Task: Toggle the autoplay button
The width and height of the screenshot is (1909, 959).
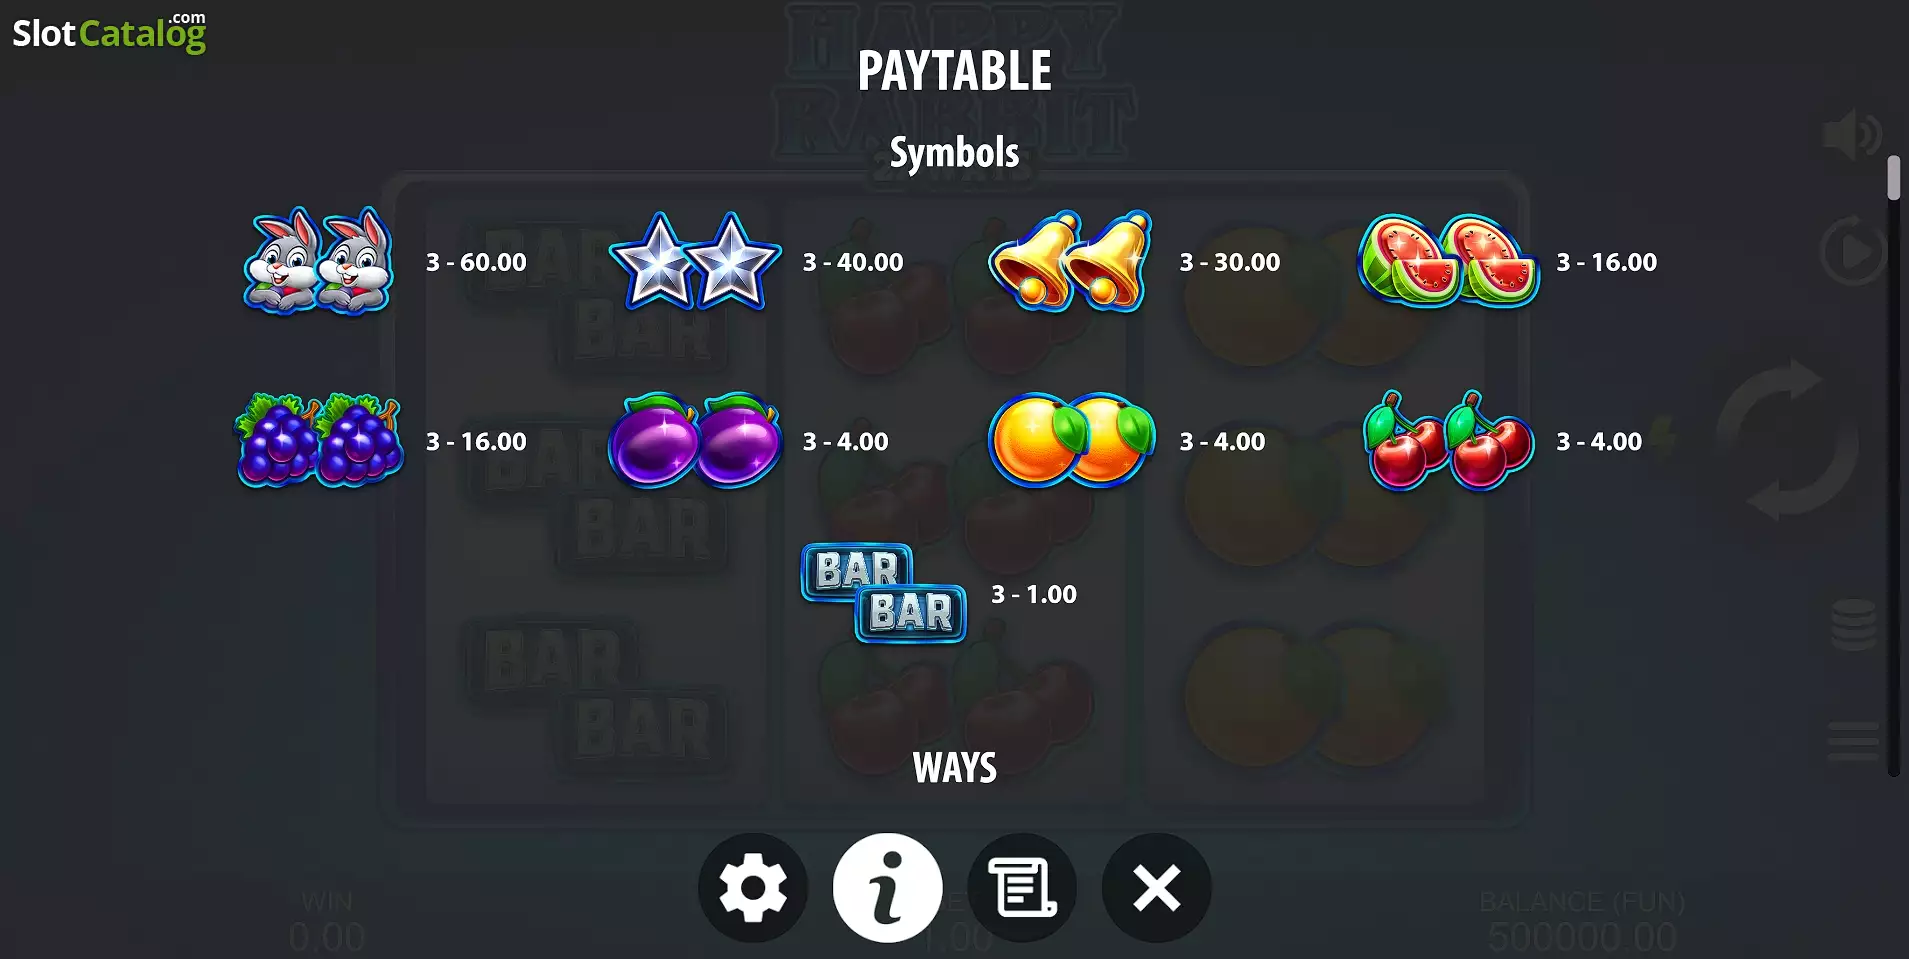Action: (1852, 251)
